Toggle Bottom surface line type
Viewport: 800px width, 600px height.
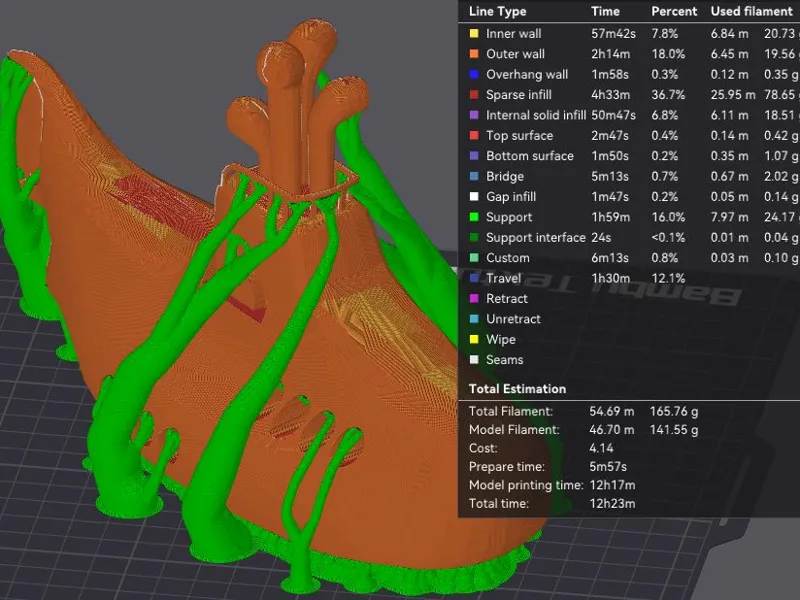point(530,156)
